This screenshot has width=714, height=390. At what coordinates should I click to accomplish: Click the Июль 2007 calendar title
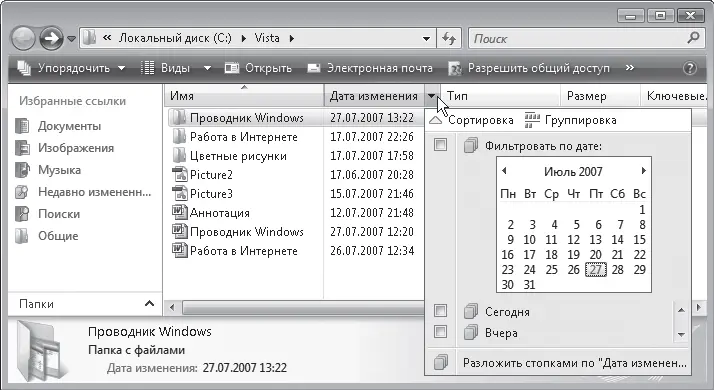[573, 172]
